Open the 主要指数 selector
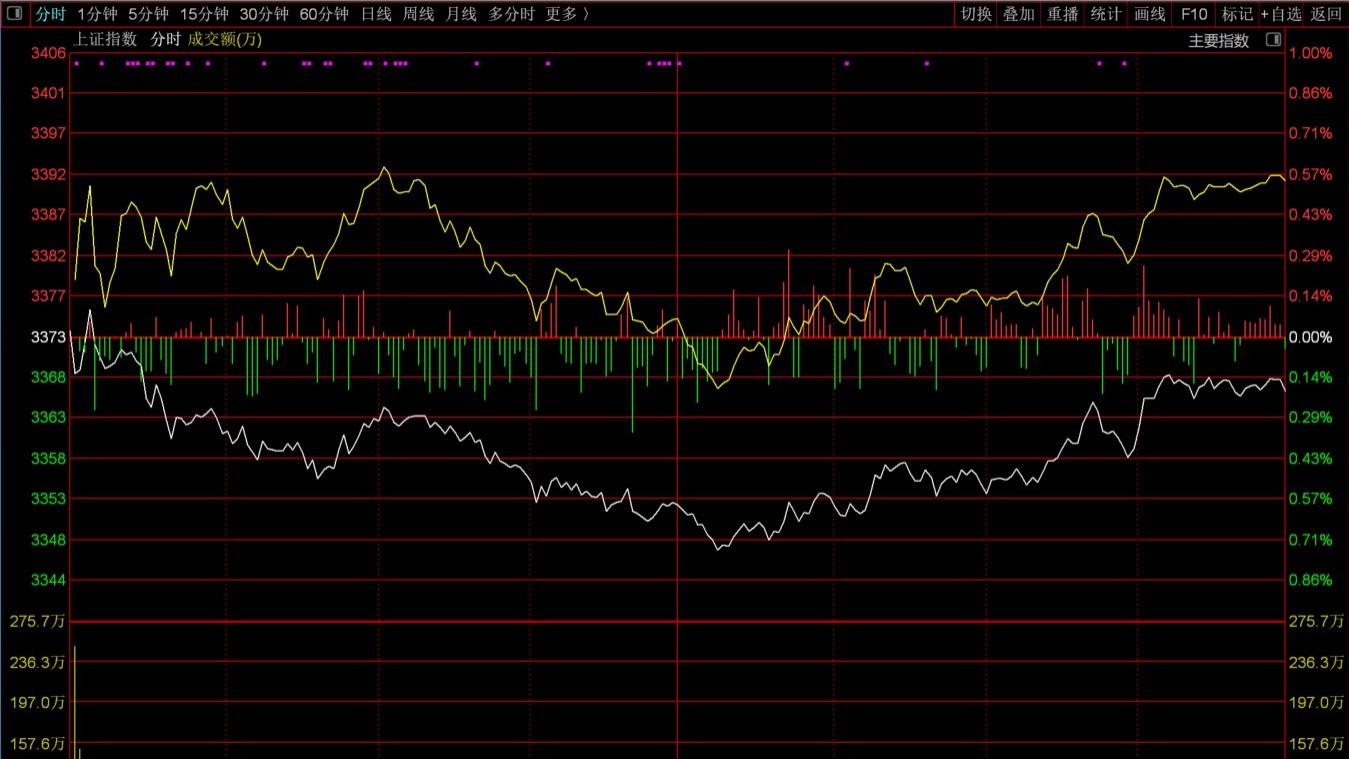Screen dimensions: 1349x759 [1219, 41]
